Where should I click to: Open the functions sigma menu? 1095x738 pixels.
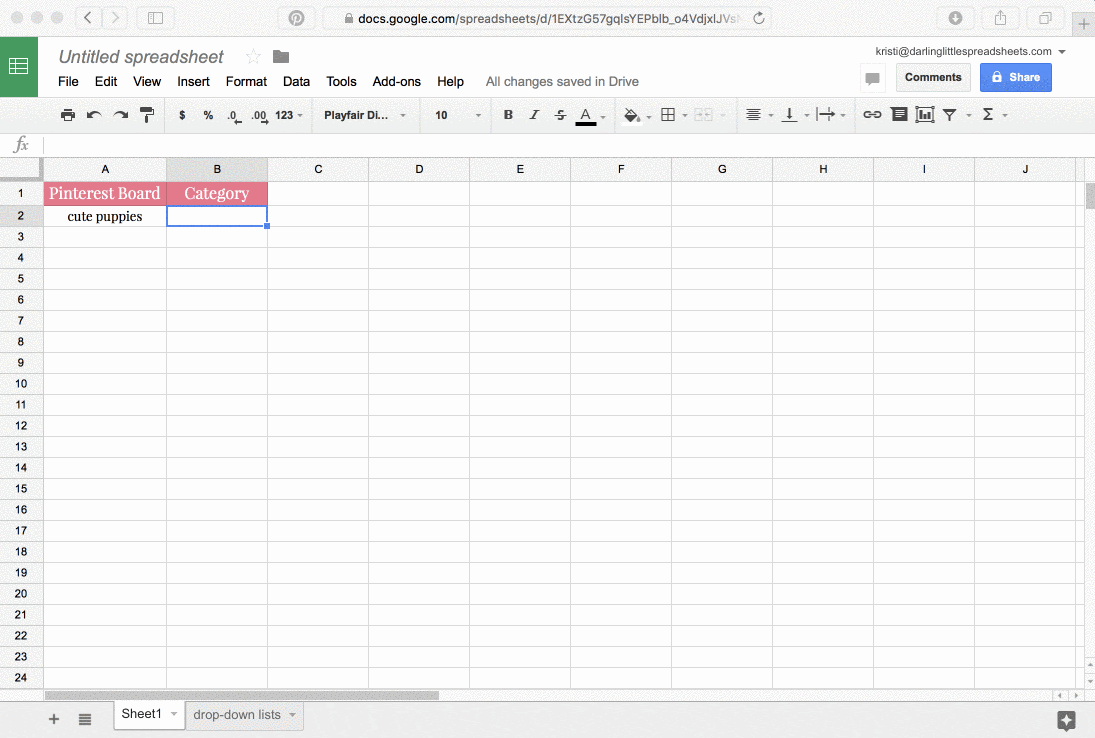click(988, 115)
